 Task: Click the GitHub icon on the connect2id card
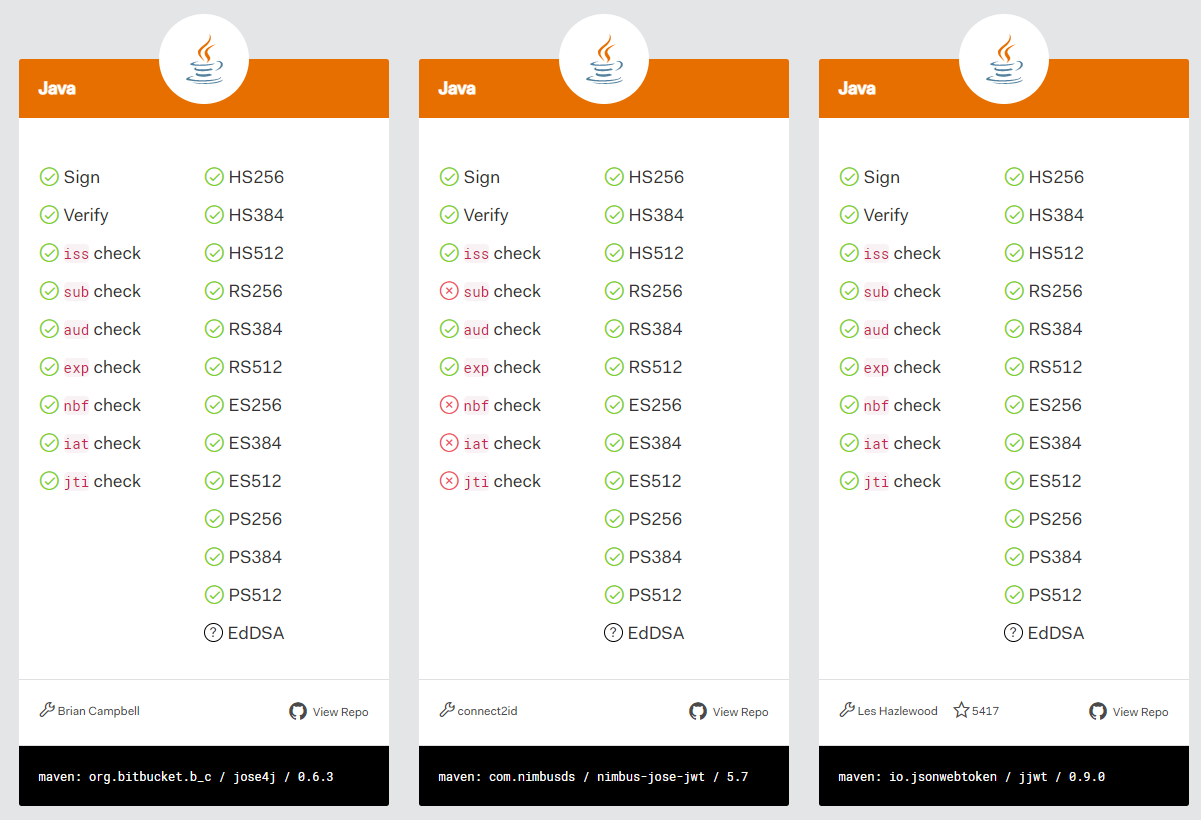698,711
